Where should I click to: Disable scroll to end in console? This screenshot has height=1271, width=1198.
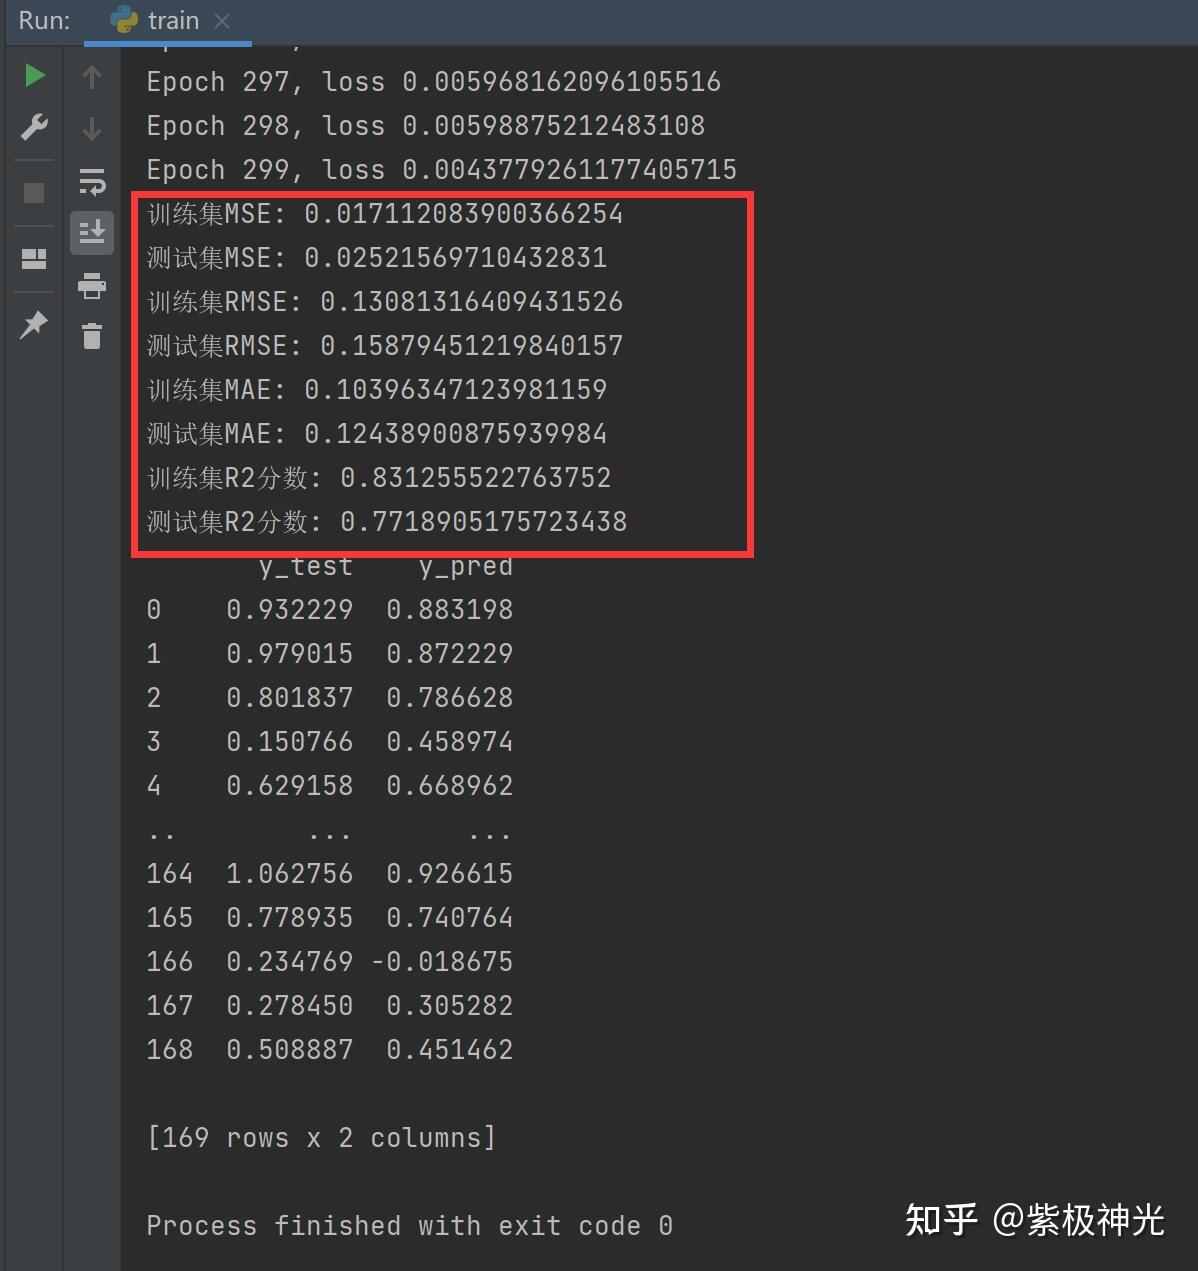pyautogui.click(x=92, y=233)
